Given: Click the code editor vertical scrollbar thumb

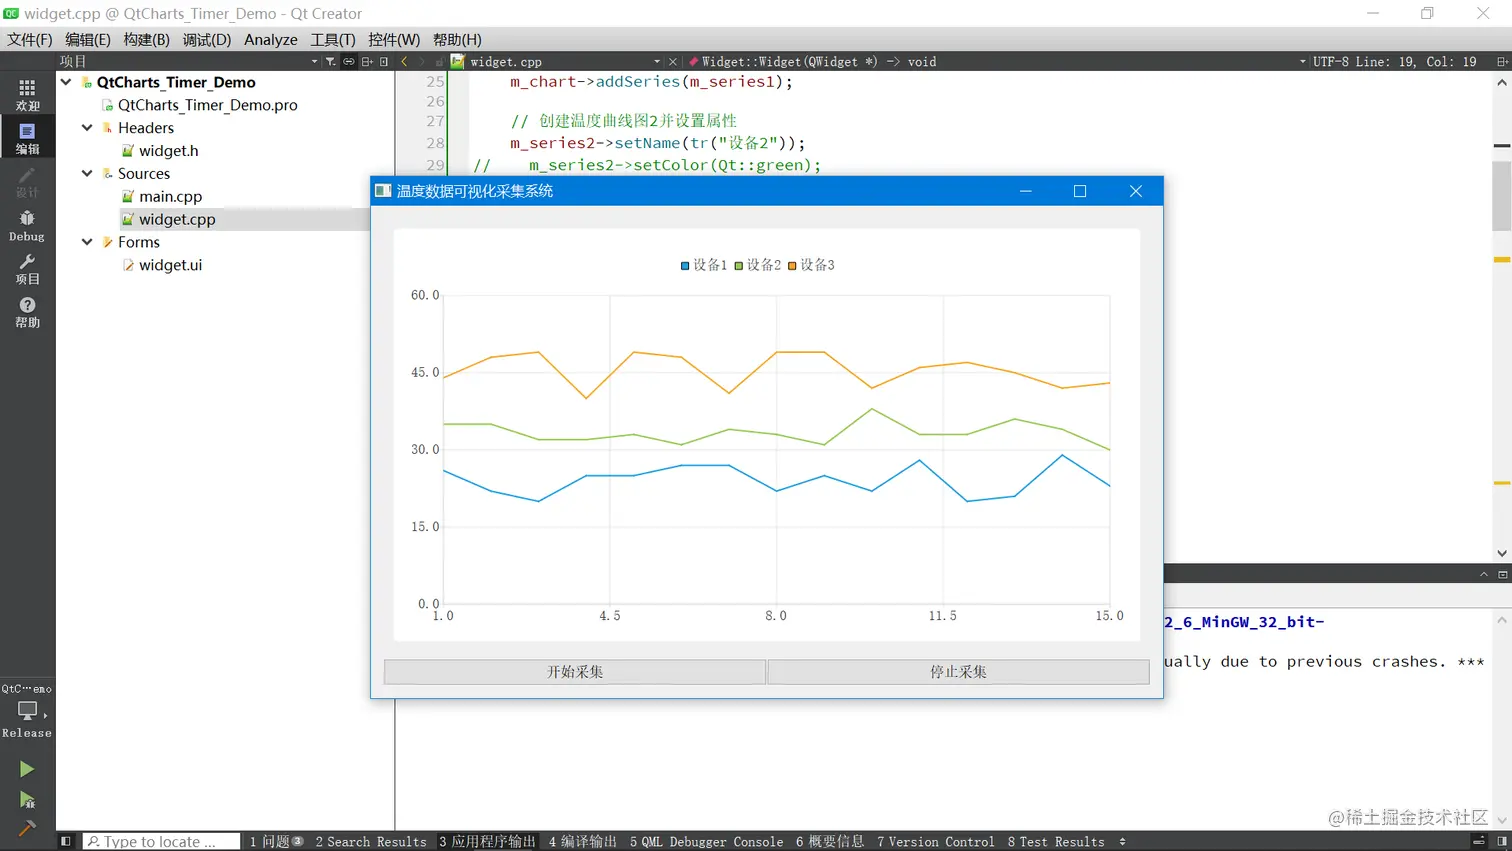Looking at the screenshot, I should tap(1502, 195).
